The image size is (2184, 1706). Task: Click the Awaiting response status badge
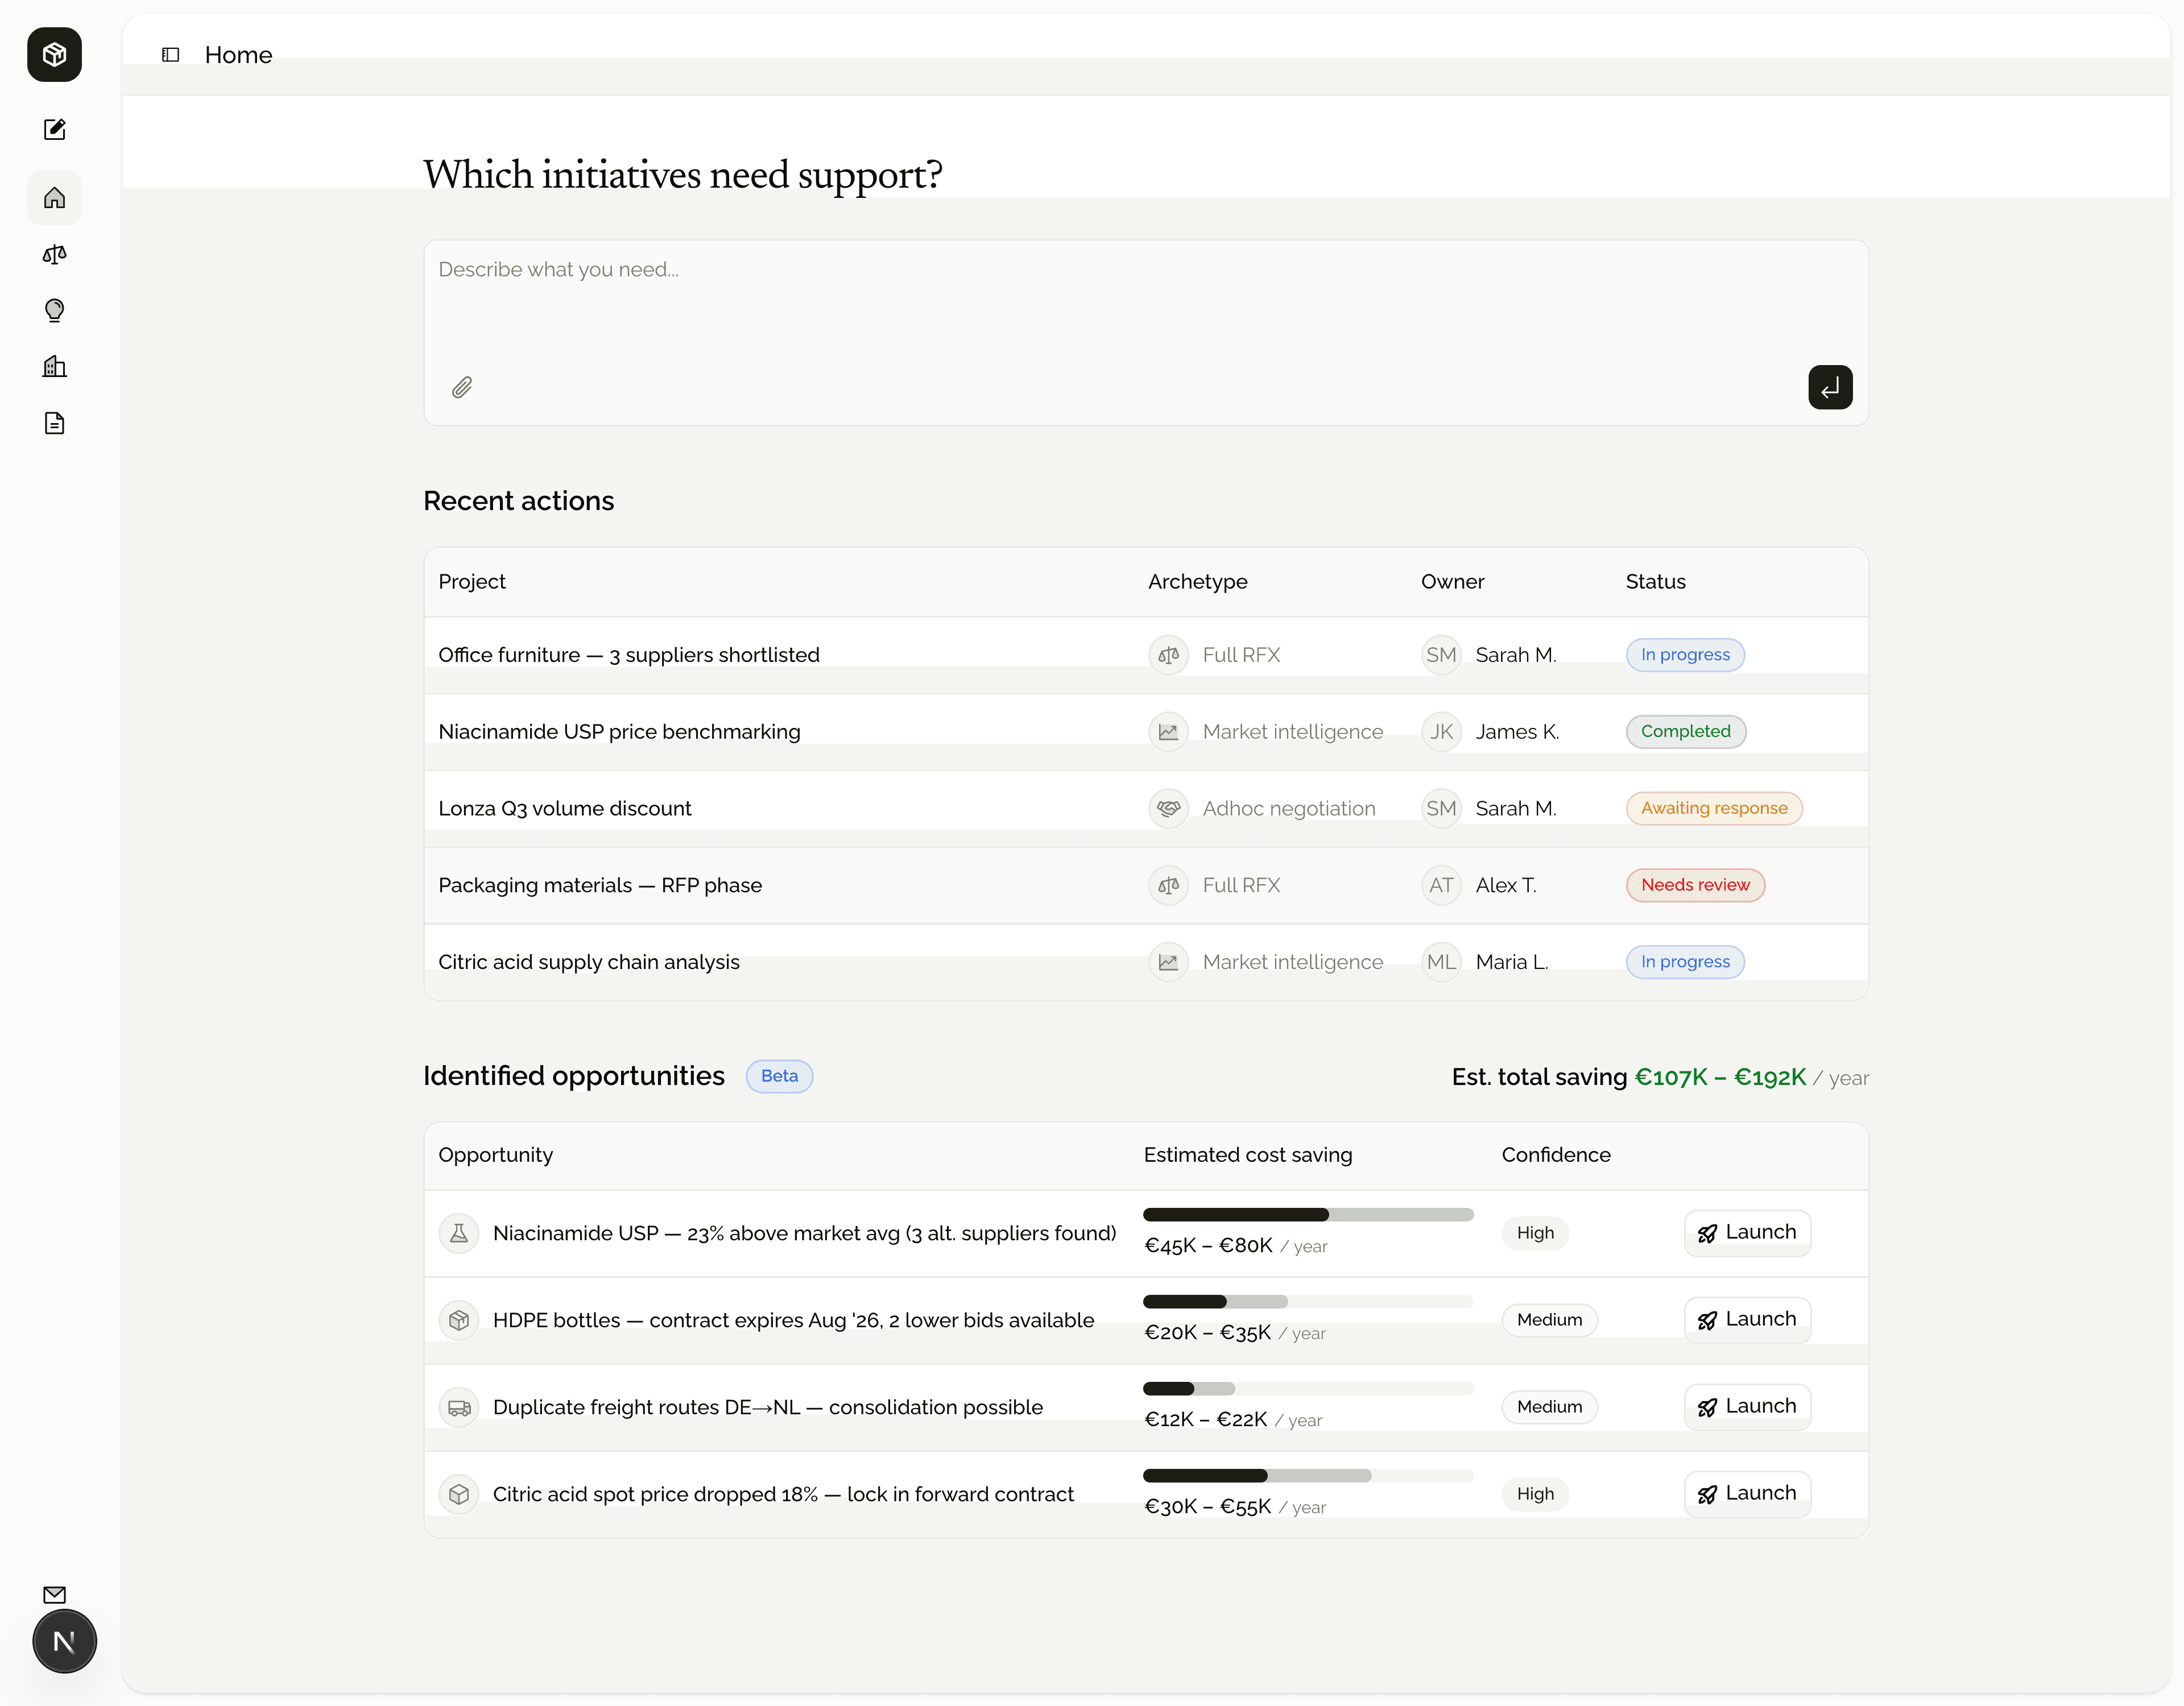(1714, 808)
